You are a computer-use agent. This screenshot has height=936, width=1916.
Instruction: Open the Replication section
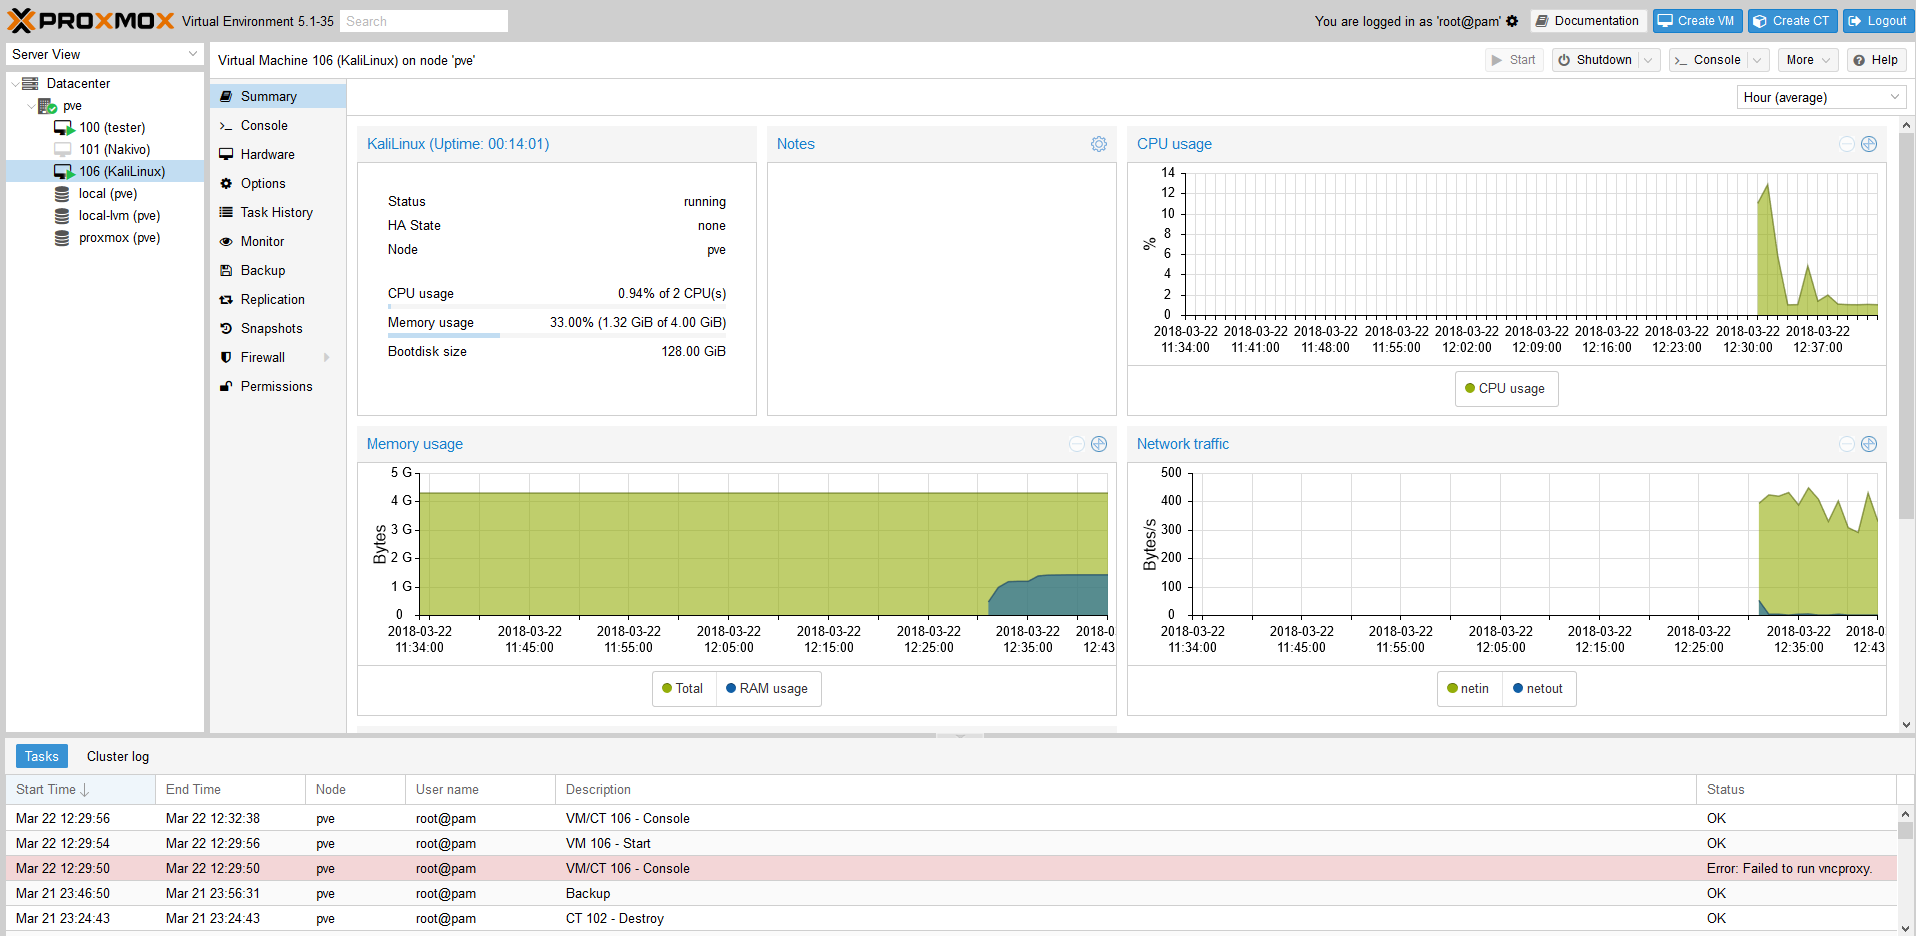tap(278, 299)
